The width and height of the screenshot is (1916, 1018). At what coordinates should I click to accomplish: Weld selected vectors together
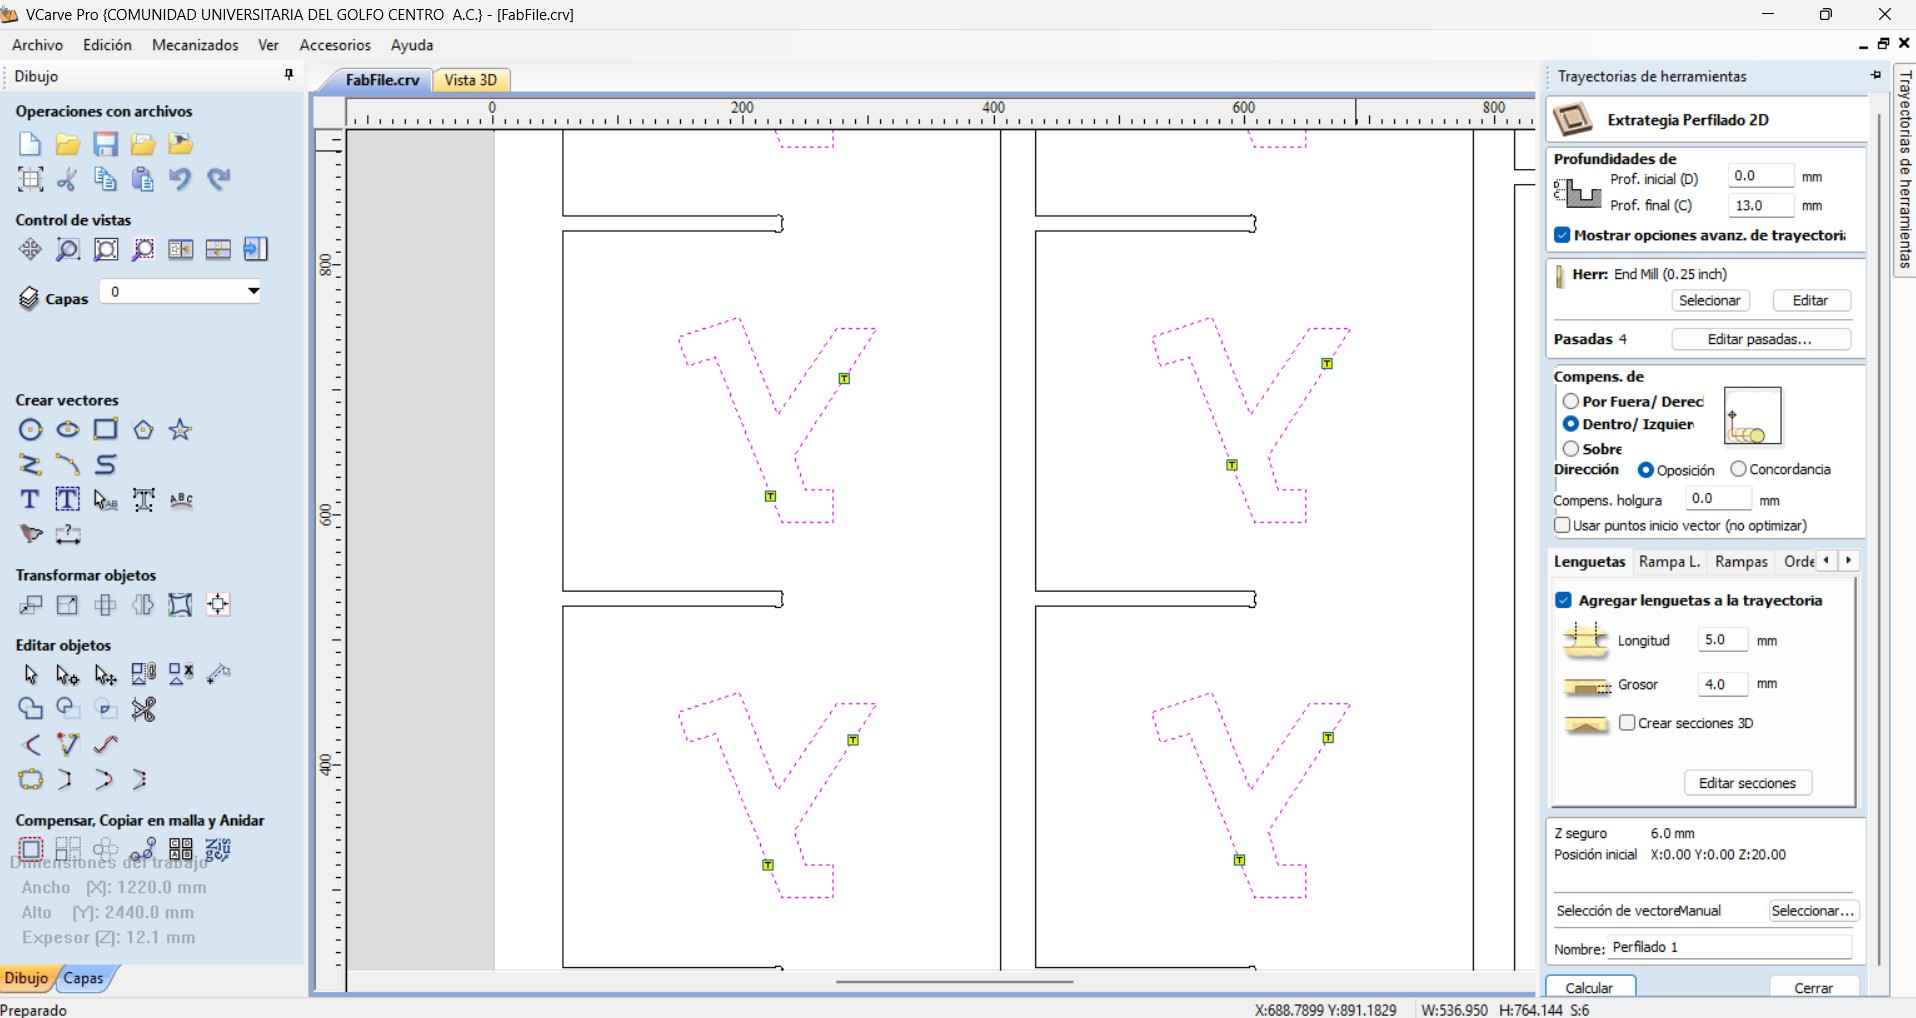pos(30,710)
